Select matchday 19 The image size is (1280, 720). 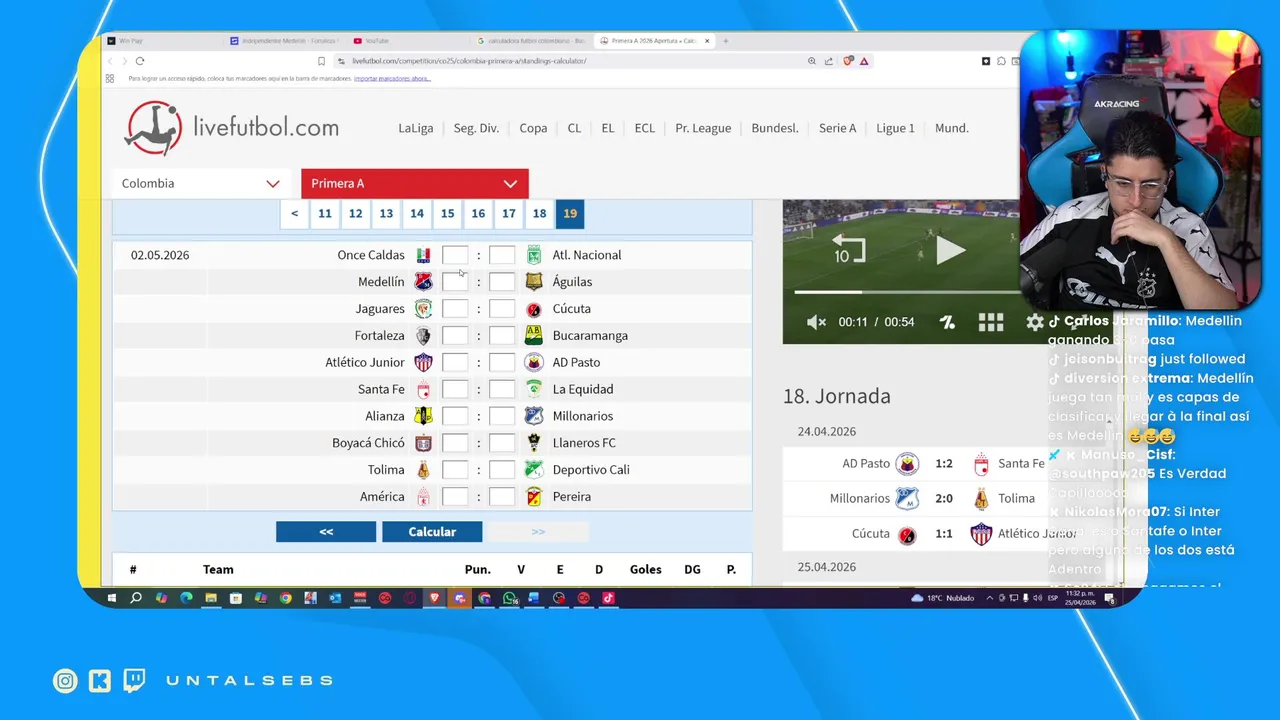(x=570, y=213)
